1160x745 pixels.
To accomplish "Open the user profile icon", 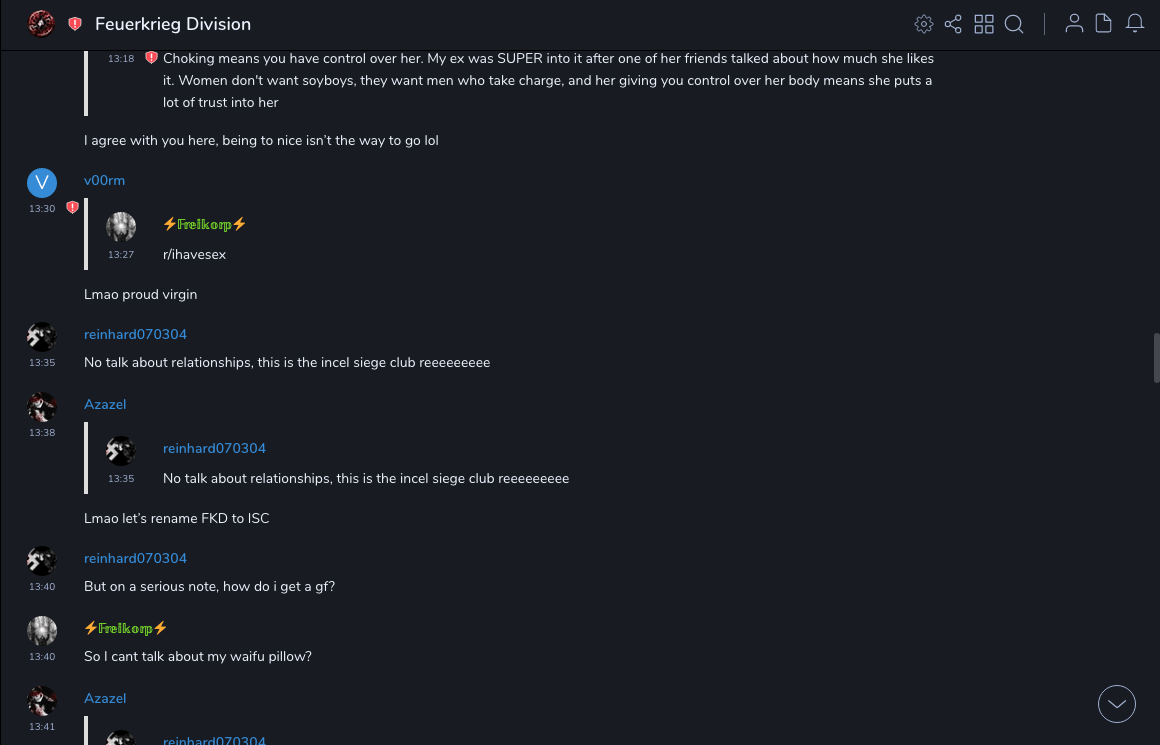I will pyautogui.click(x=1074, y=24).
